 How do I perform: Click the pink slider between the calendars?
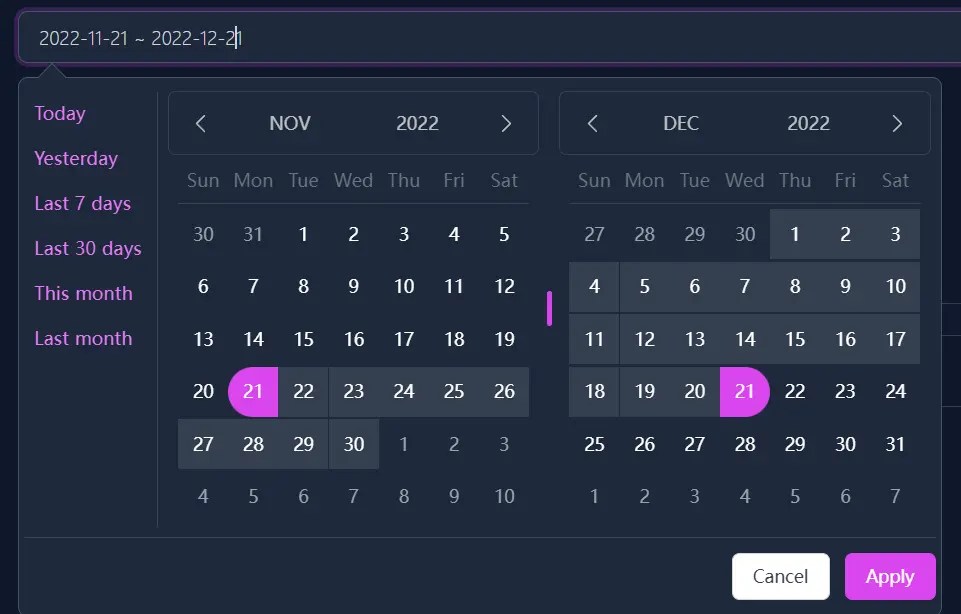(x=549, y=309)
